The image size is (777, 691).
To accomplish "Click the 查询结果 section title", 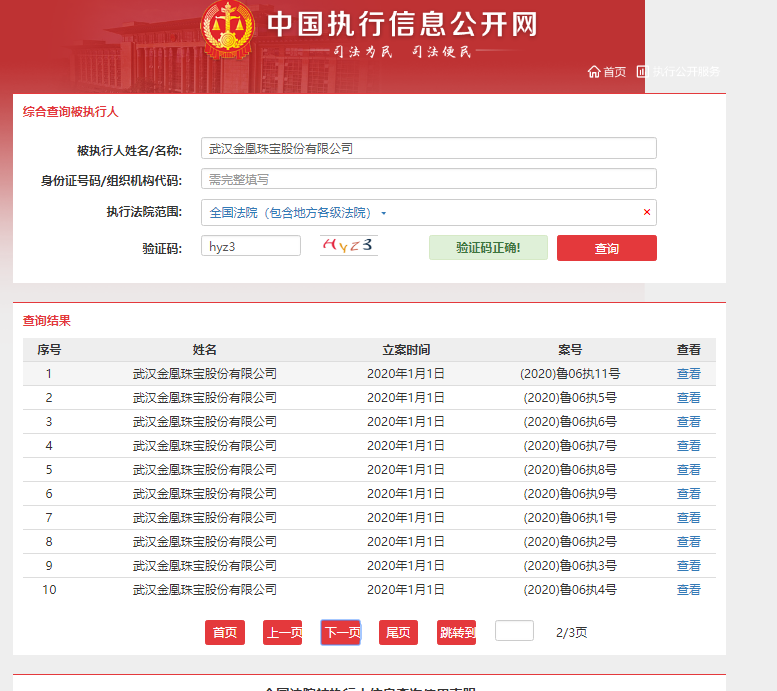I will click(x=47, y=321).
